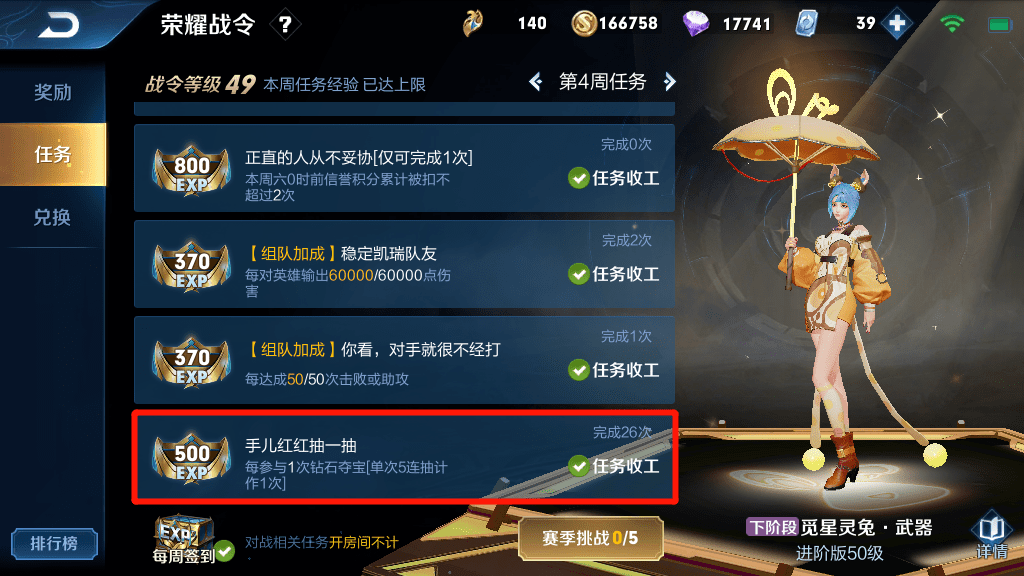Tap the 稳定凯瑞队友 task completed checkmark

579,274
